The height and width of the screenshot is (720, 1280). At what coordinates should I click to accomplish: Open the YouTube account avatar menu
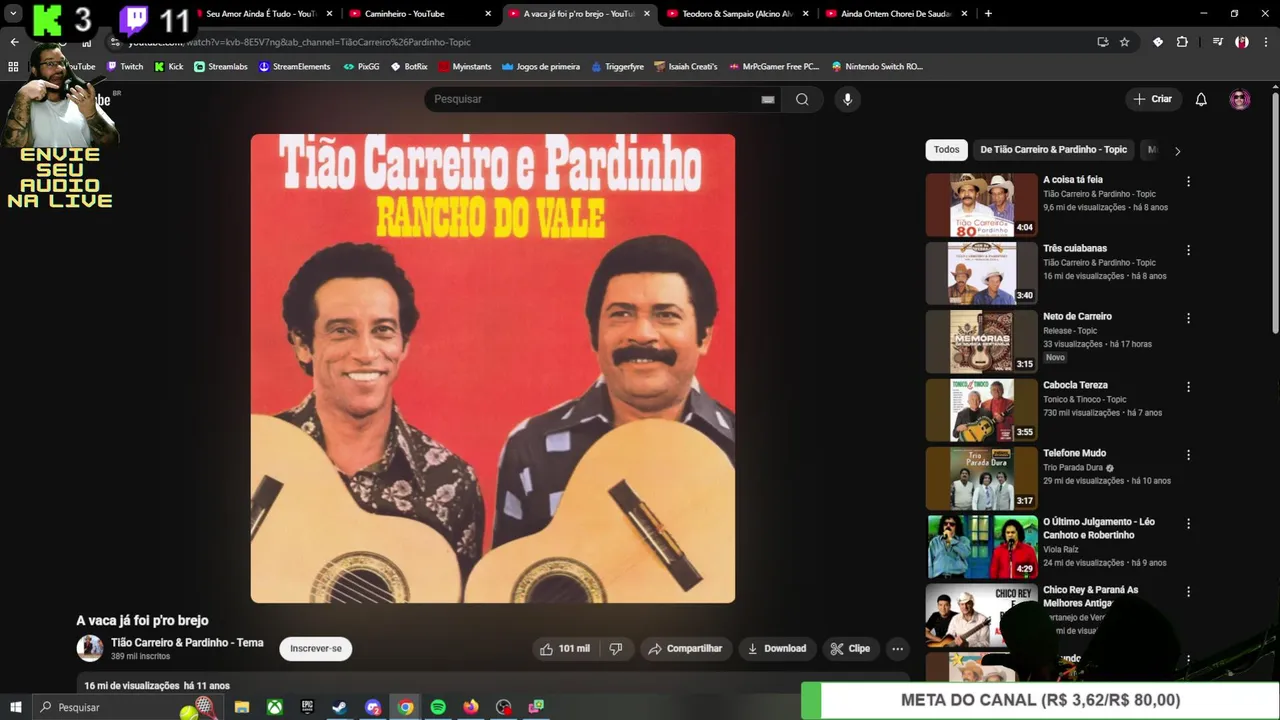1240,99
